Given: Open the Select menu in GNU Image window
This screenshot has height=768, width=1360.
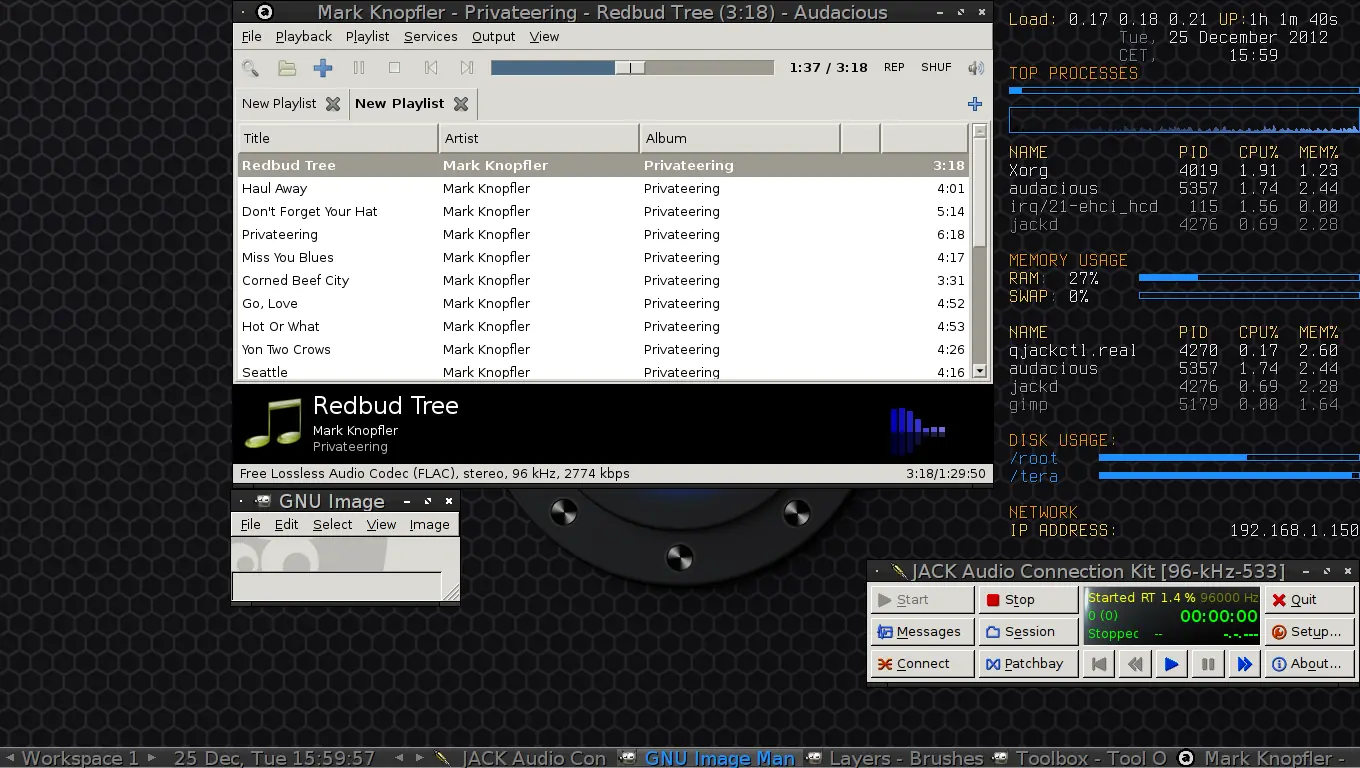Looking at the screenshot, I should [333, 525].
